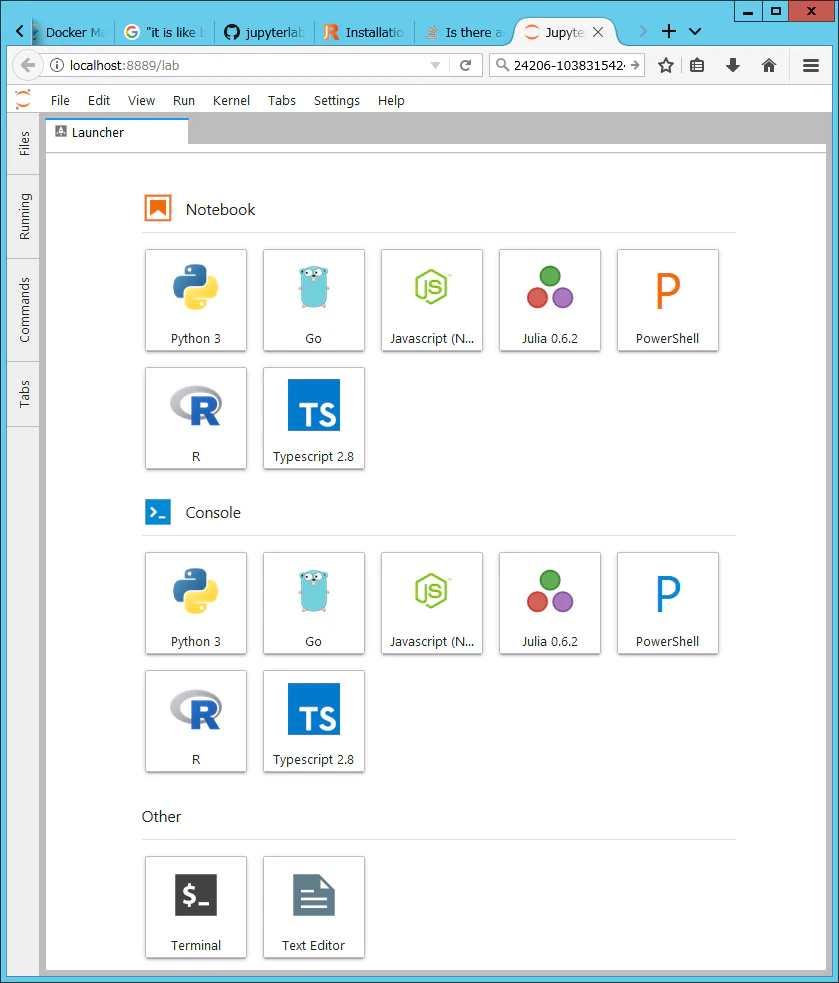Start a Javascript (Node) notebook
Image resolution: width=839 pixels, height=983 pixels.
tap(432, 300)
